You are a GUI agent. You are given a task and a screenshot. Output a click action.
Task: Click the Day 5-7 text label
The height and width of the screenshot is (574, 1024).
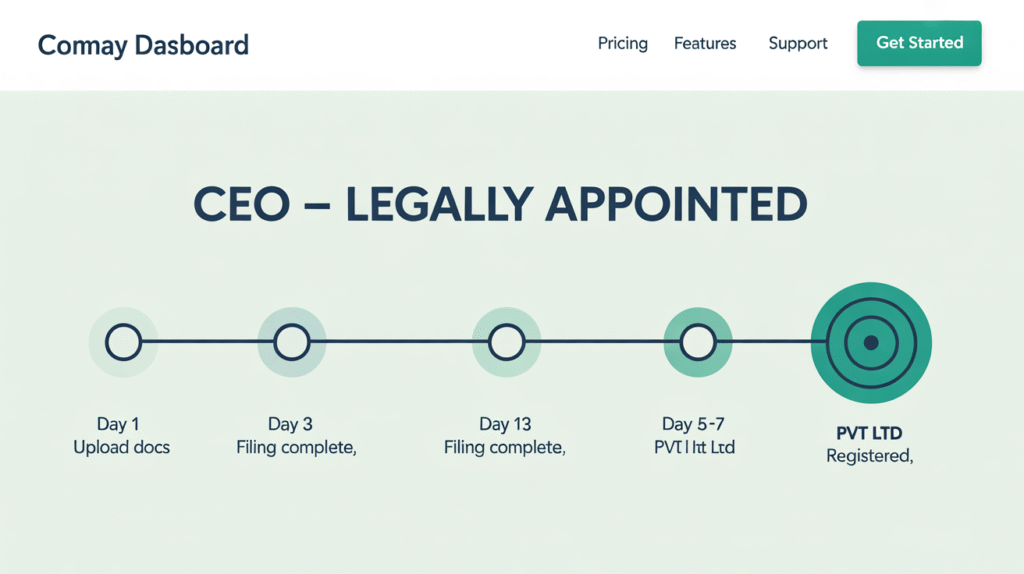693,424
